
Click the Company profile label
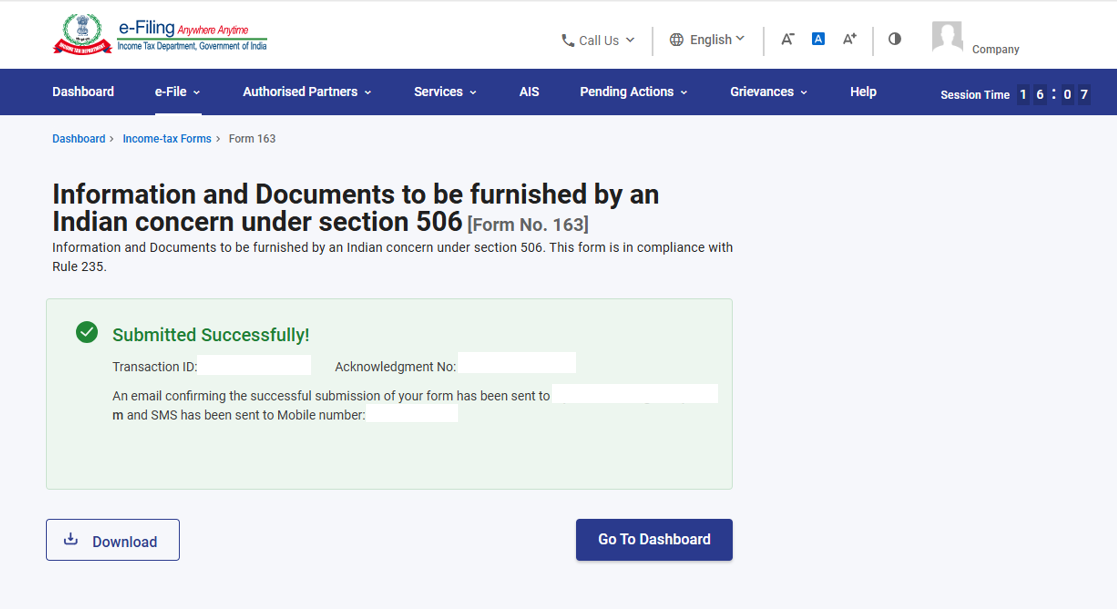pyautogui.click(x=995, y=49)
